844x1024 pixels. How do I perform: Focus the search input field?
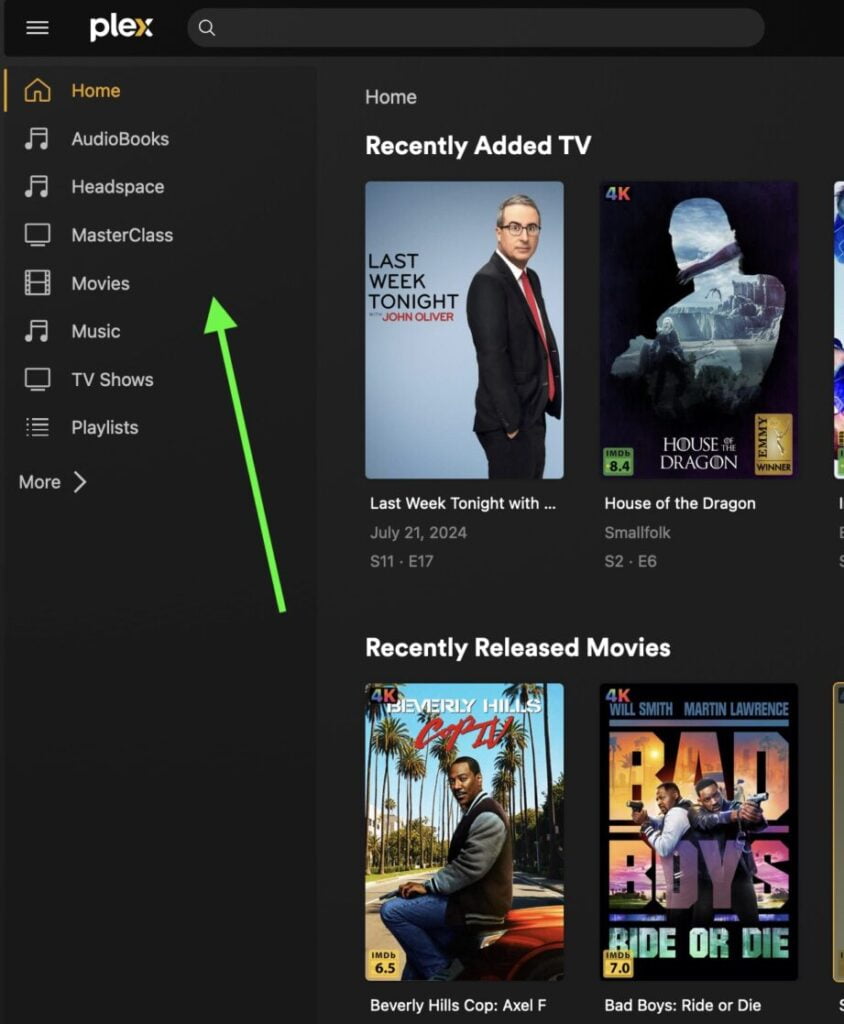pos(480,28)
